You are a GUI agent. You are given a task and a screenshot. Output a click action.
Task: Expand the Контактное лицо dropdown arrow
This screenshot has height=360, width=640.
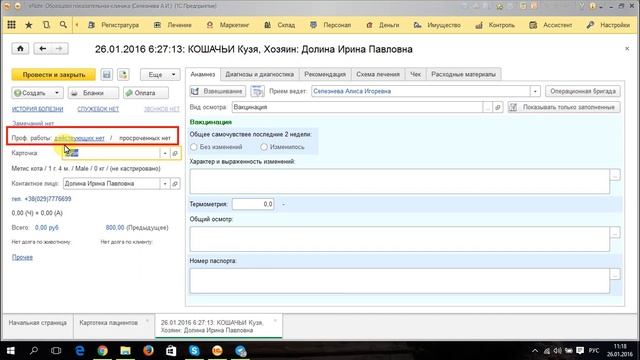(x=165, y=184)
